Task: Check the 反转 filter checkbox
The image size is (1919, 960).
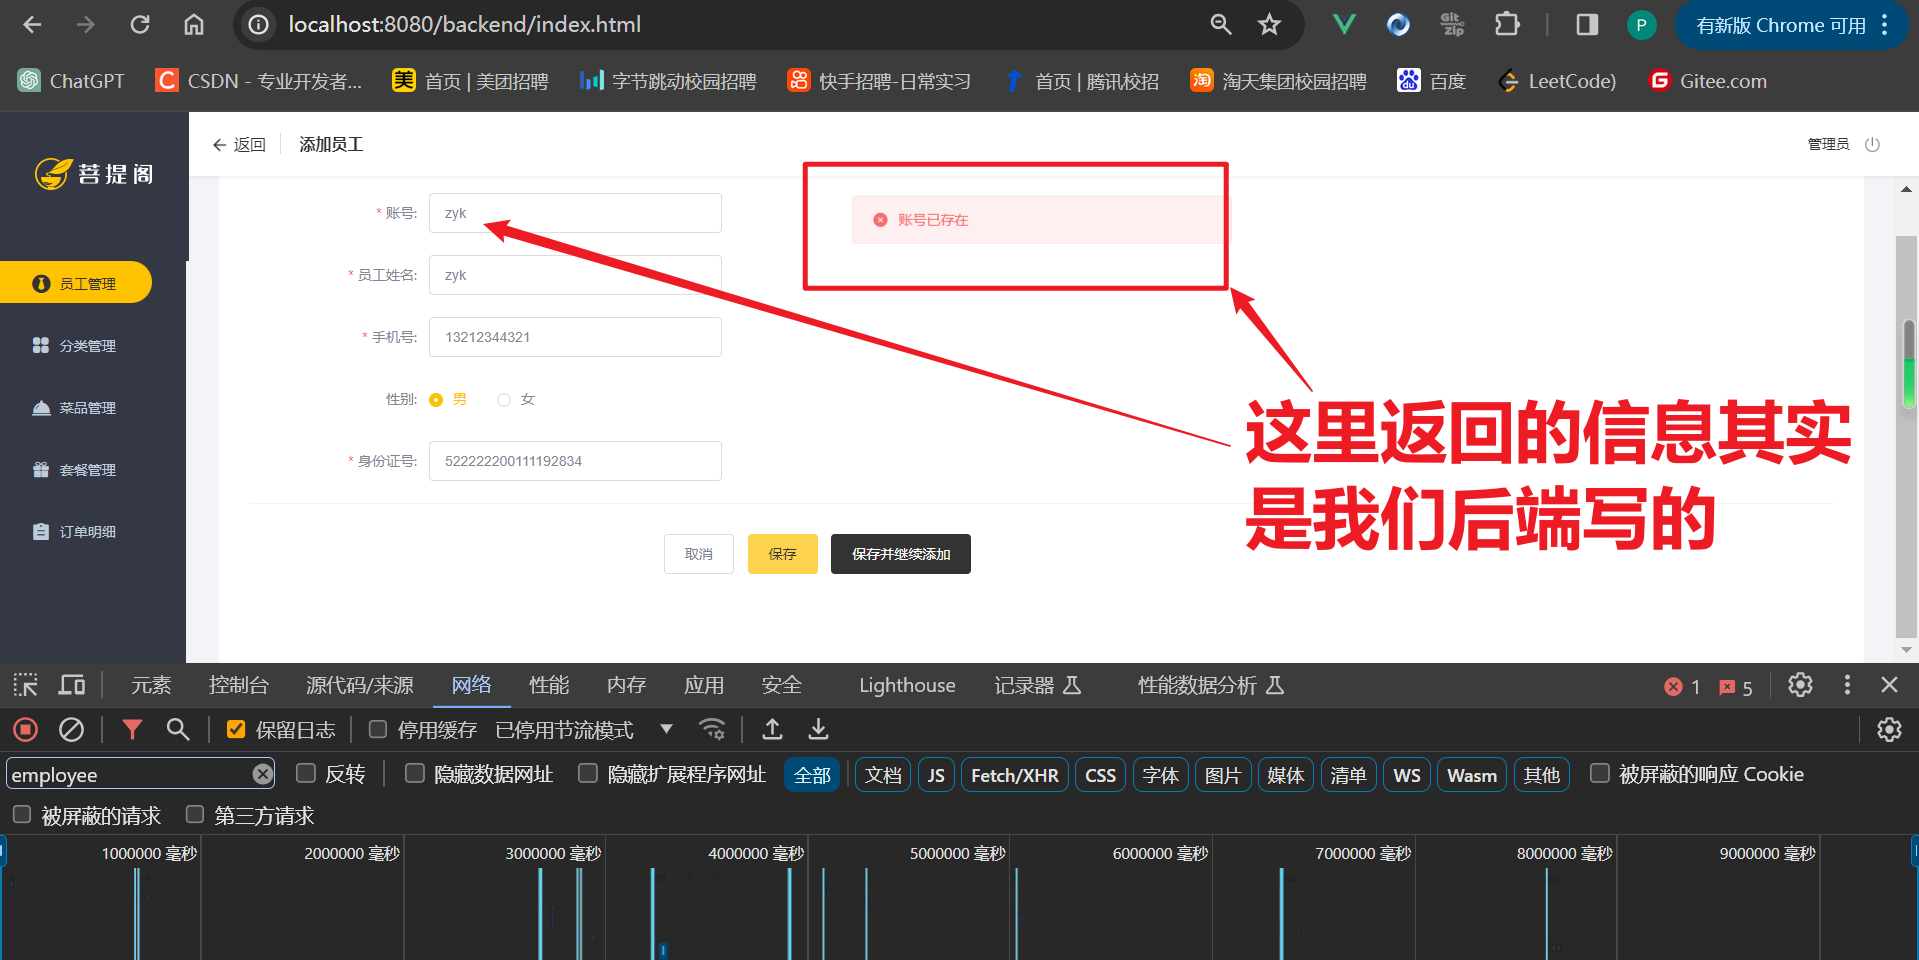Action: 306,774
